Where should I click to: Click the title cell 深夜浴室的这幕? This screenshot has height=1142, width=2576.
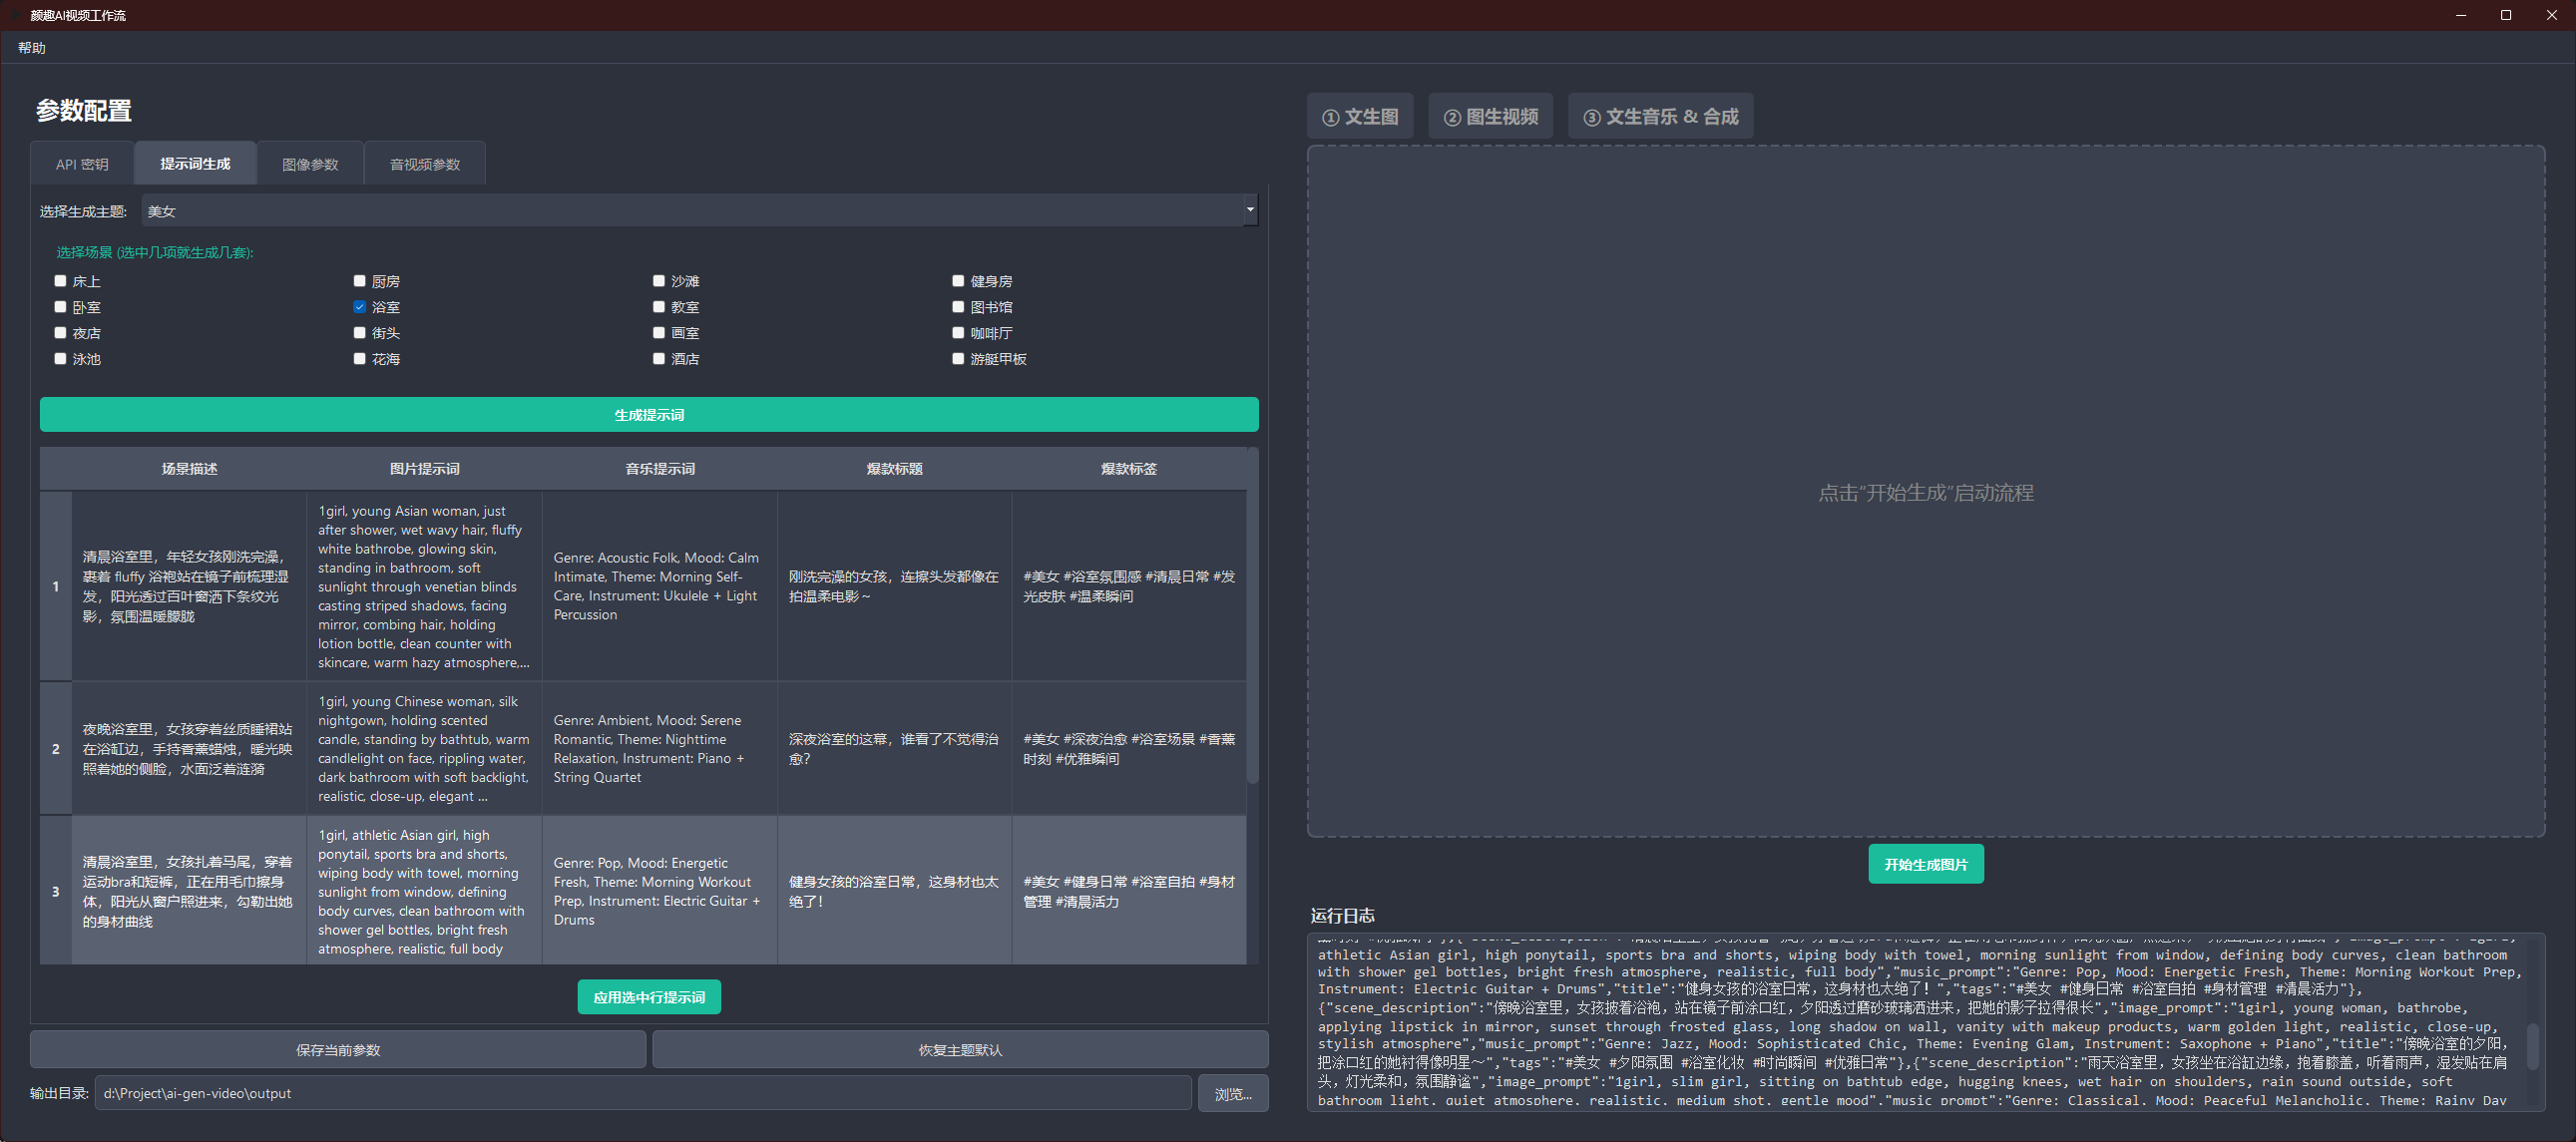[894, 749]
